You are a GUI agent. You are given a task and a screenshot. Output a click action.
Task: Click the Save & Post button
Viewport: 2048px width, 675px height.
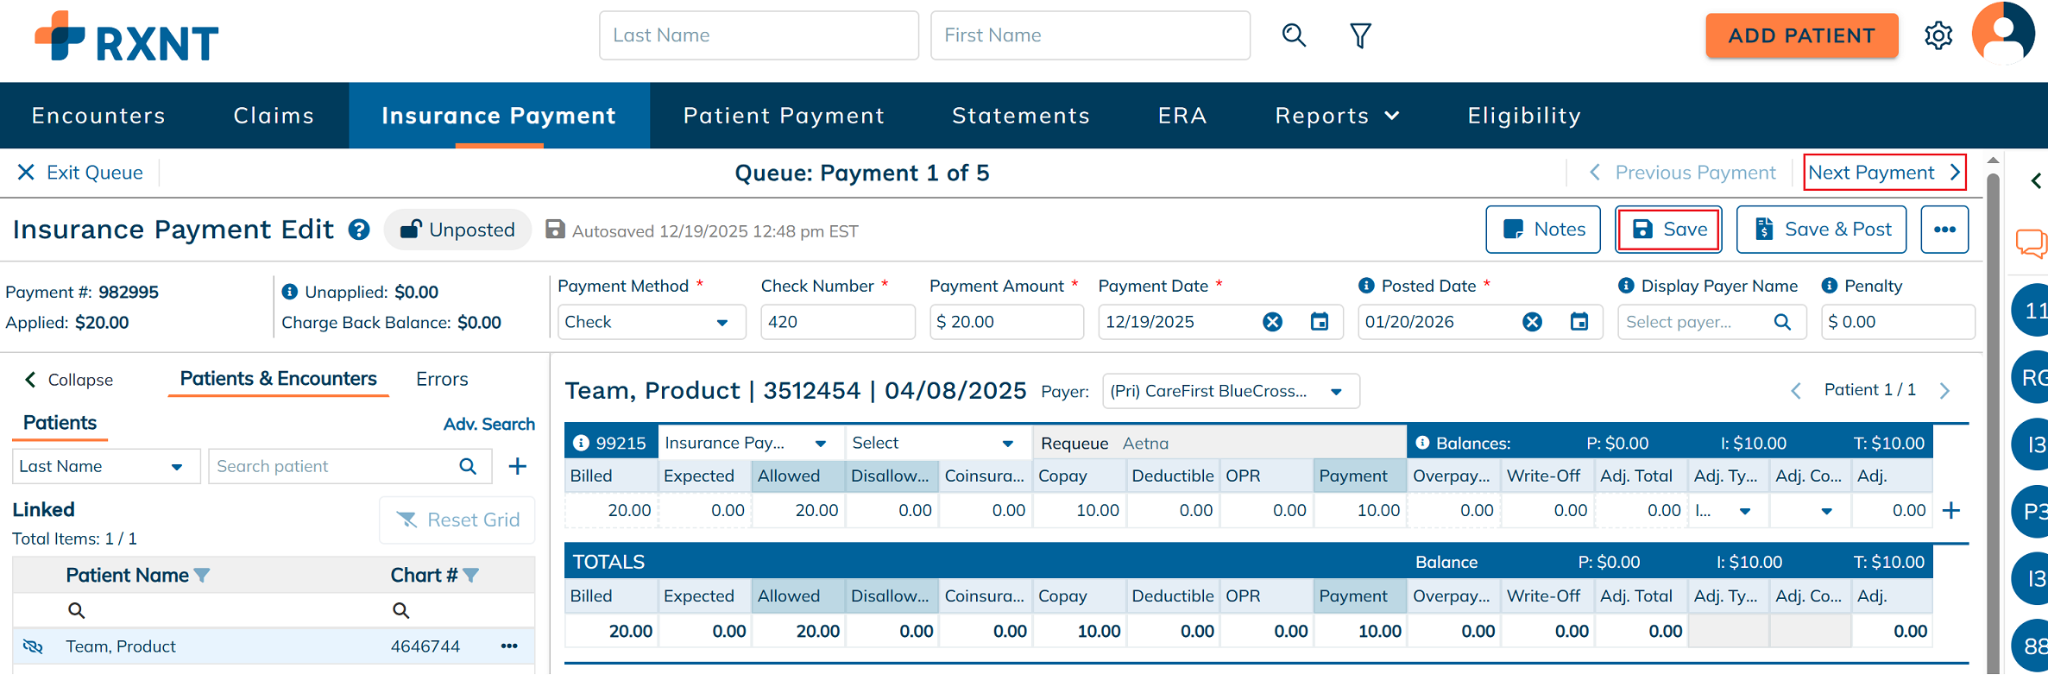click(x=1820, y=230)
